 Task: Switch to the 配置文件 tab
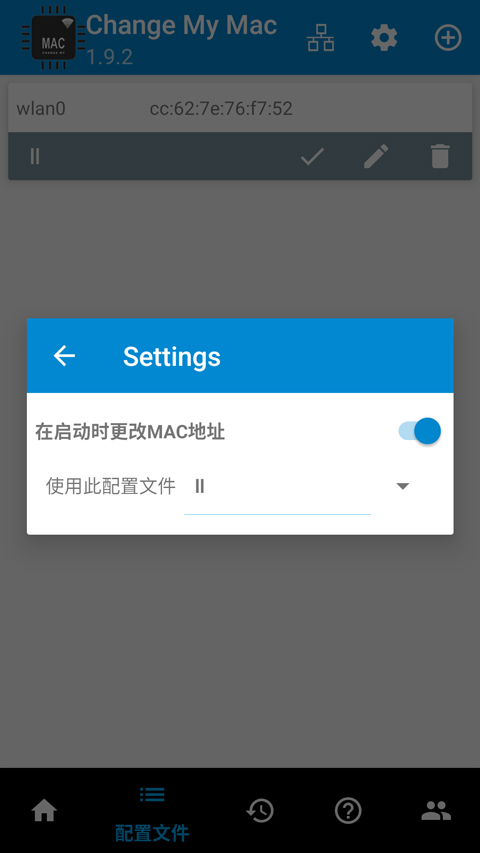pyautogui.click(x=152, y=812)
